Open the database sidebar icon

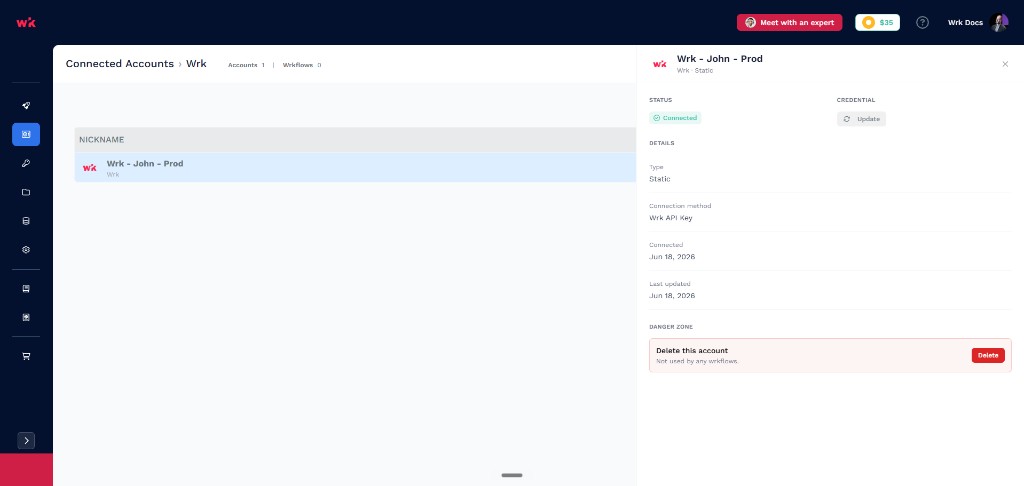pyautogui.click(x=26, y=221)
